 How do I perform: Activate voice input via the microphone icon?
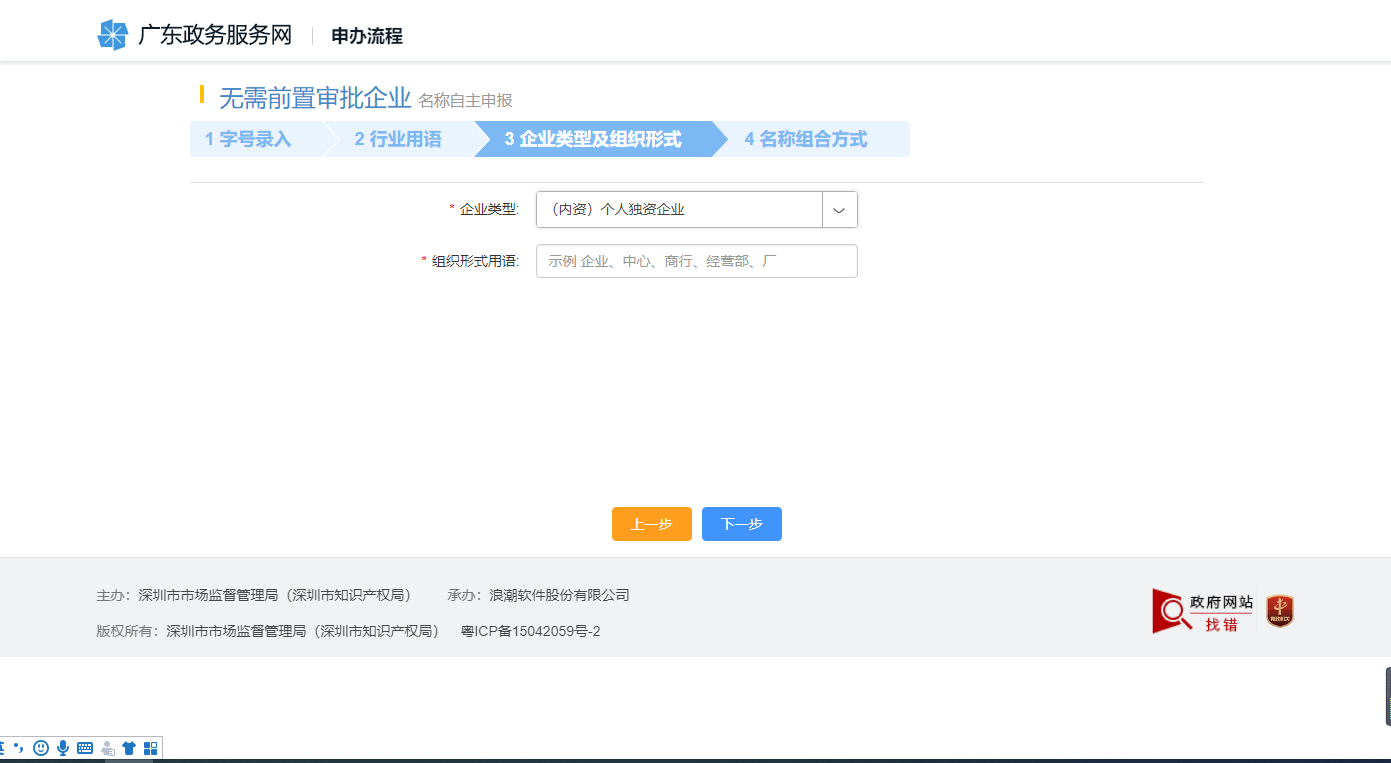pyautogui.click(x=62, y=747)
